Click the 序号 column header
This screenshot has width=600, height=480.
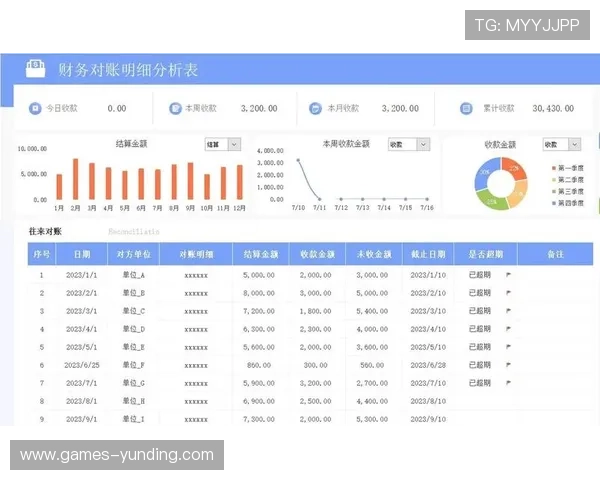pos(42,254)
